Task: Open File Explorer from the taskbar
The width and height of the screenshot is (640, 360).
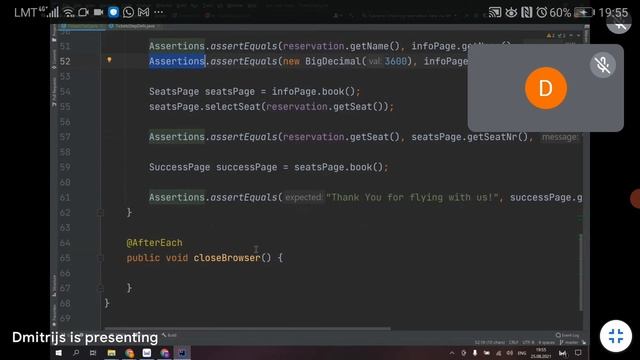Action: point(111,353)
